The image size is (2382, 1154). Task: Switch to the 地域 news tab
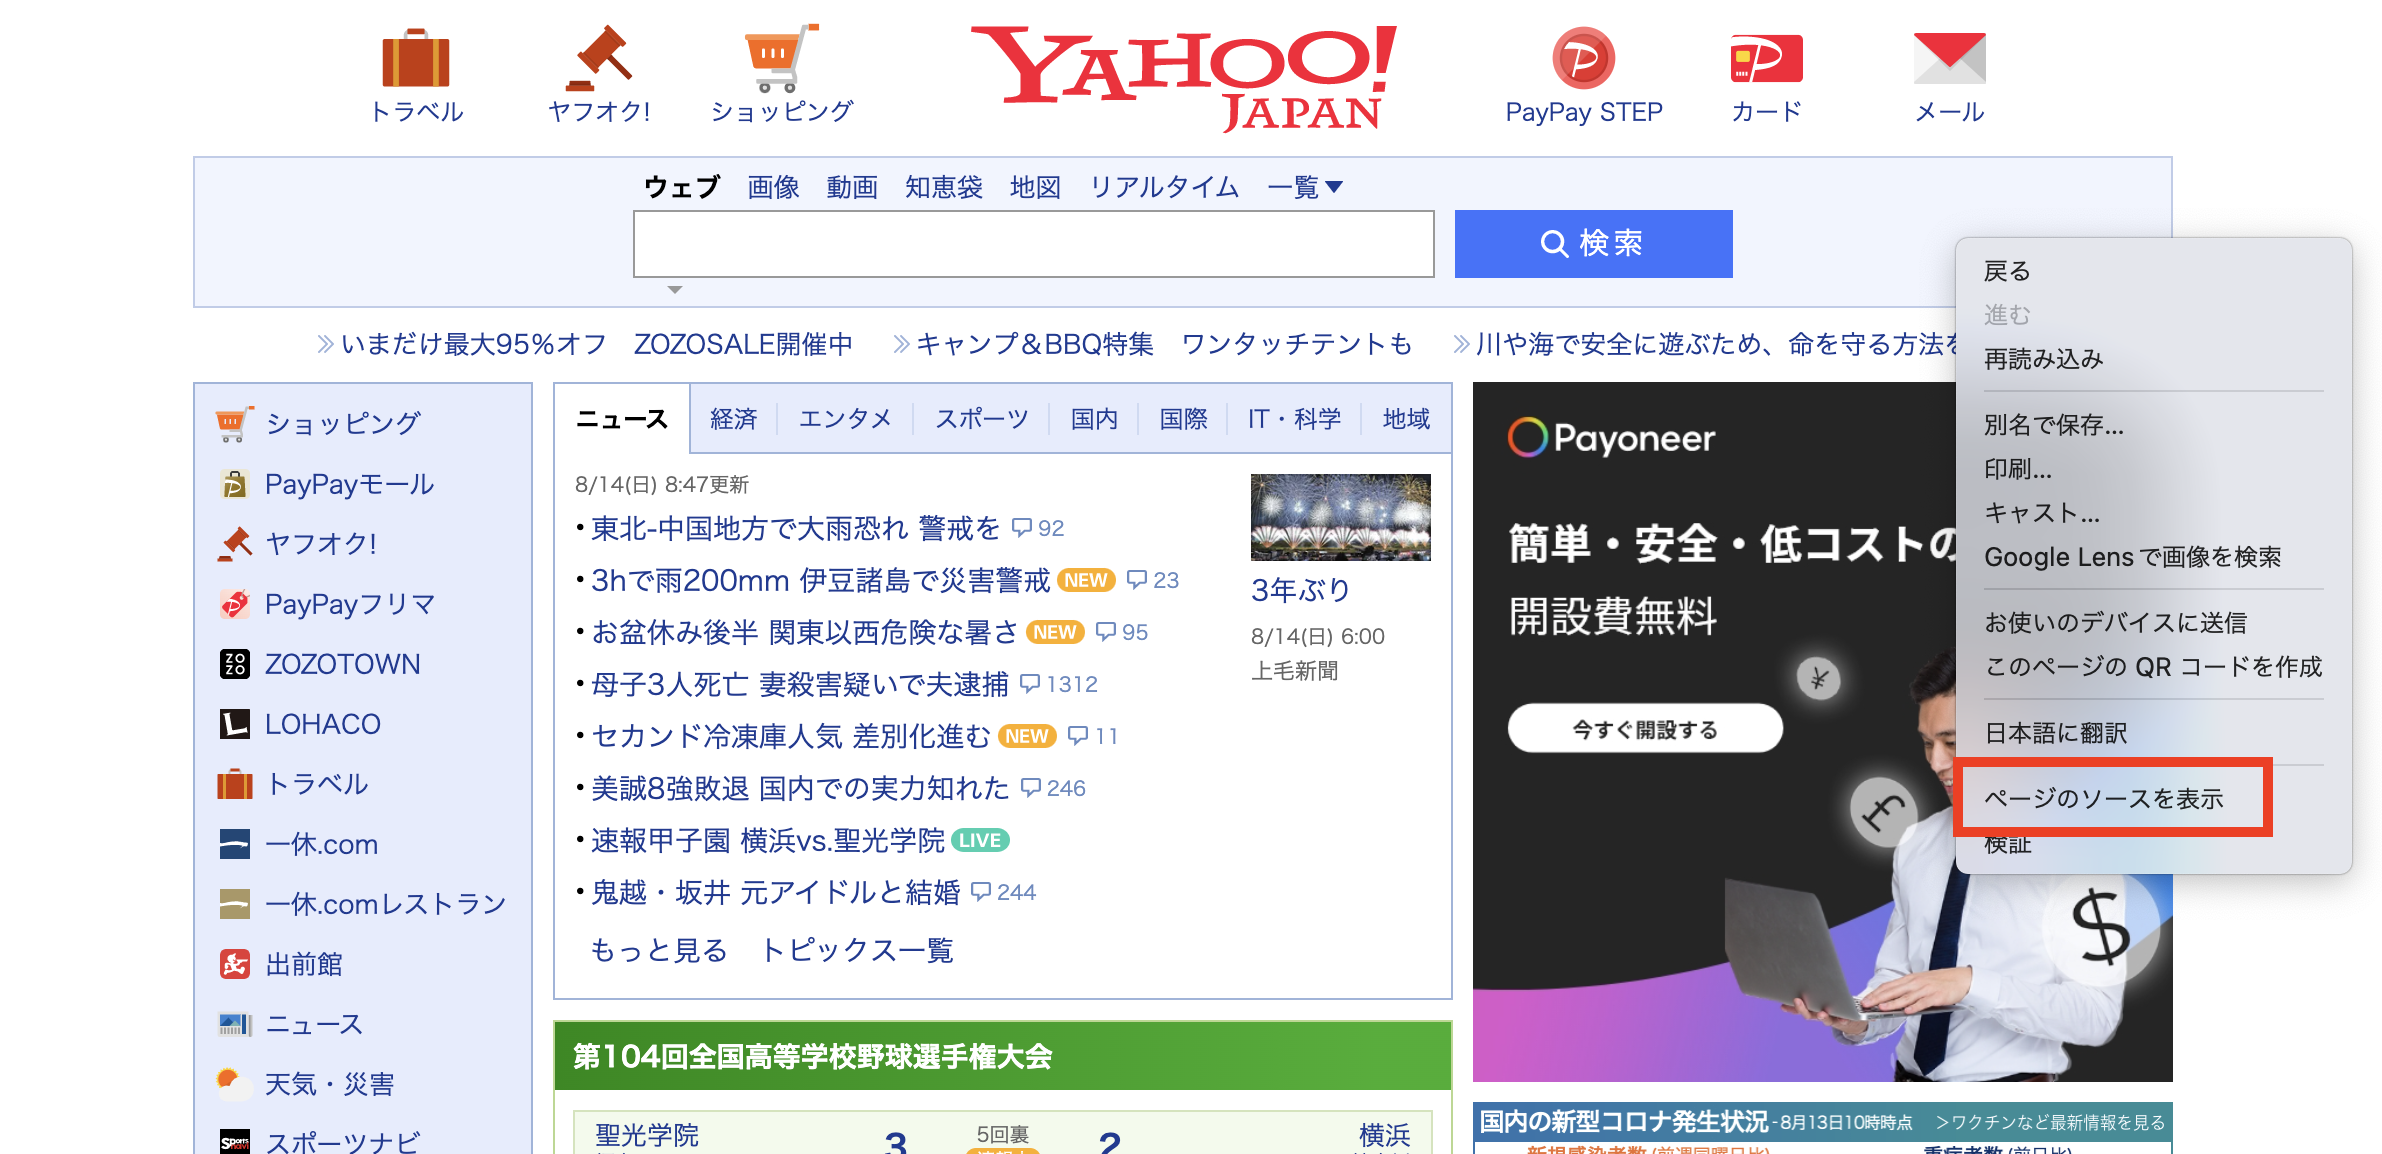(x=1406, y=419)
